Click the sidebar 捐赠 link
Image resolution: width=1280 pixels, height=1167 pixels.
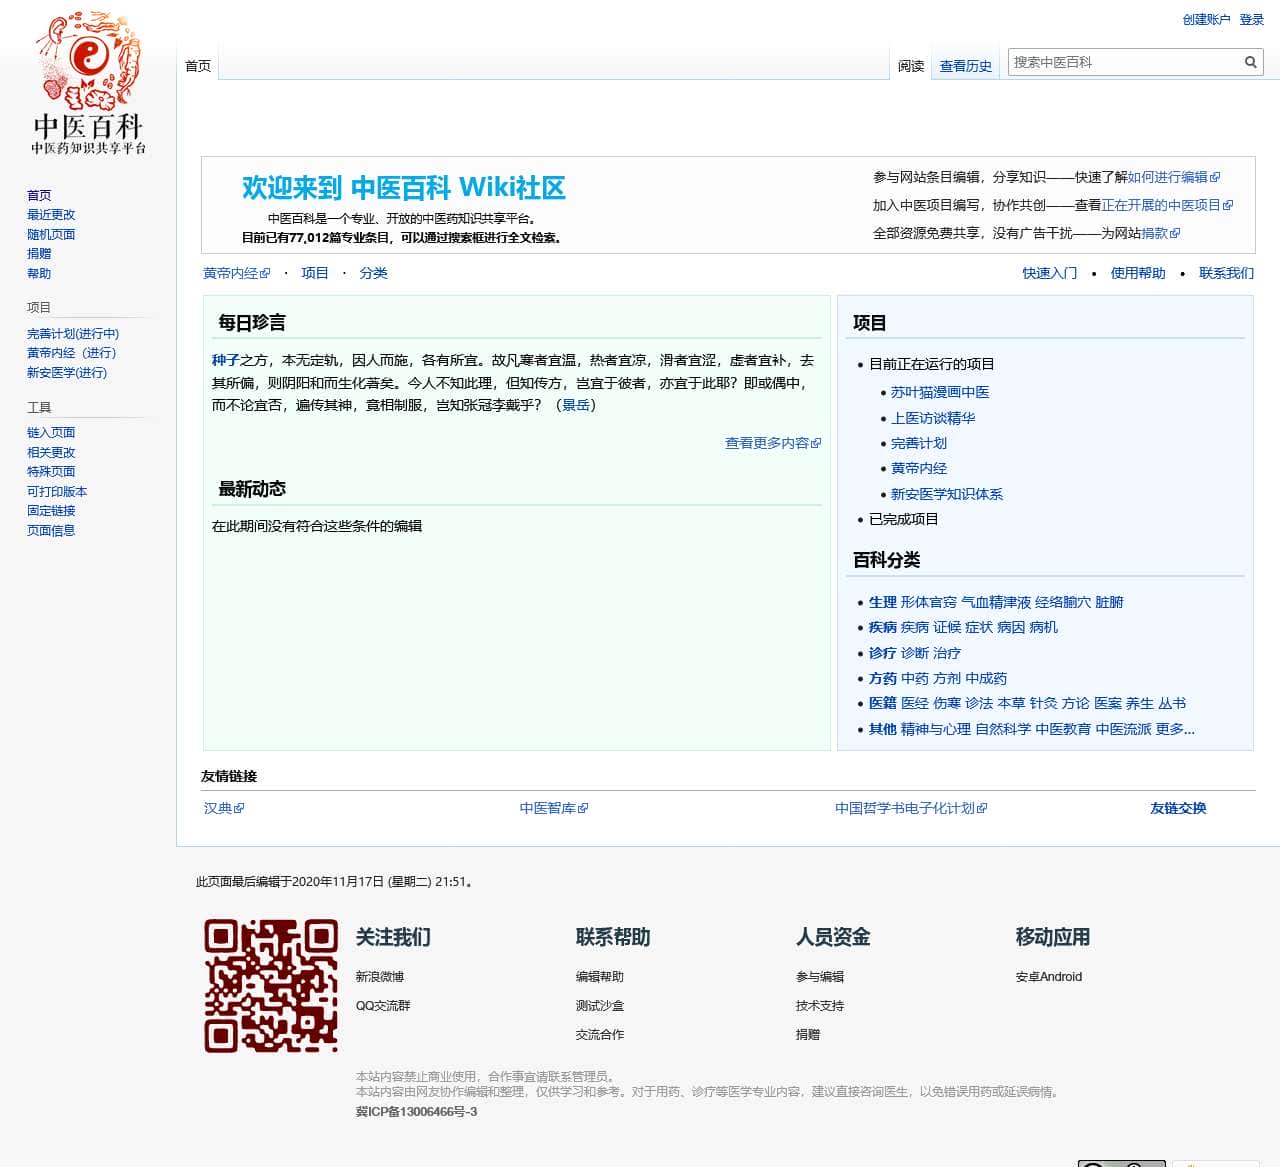[x=39, y=254]
